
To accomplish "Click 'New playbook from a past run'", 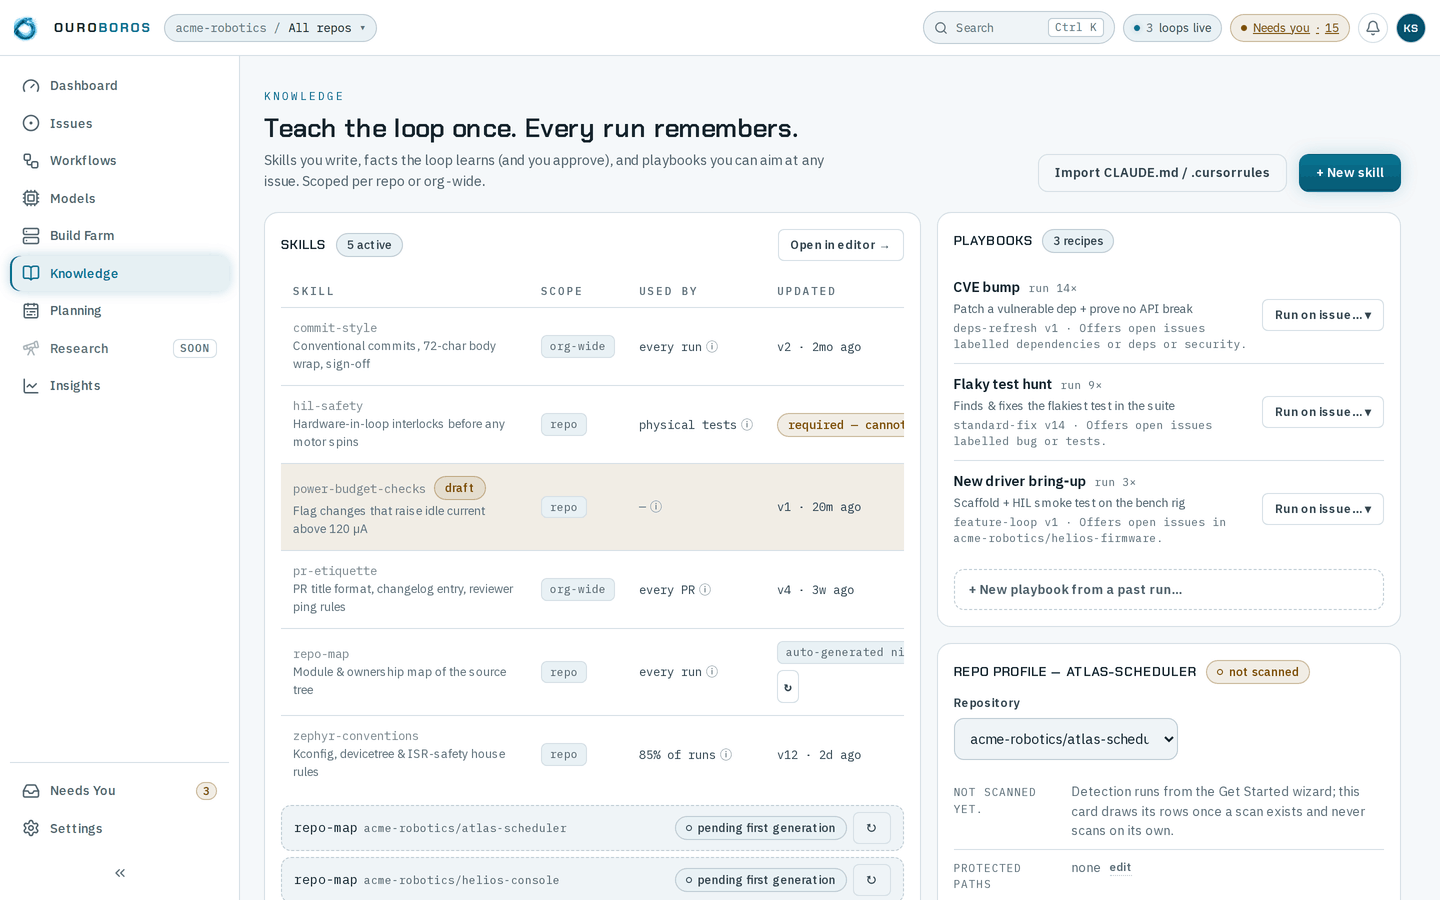I will tap(1168, 590).
